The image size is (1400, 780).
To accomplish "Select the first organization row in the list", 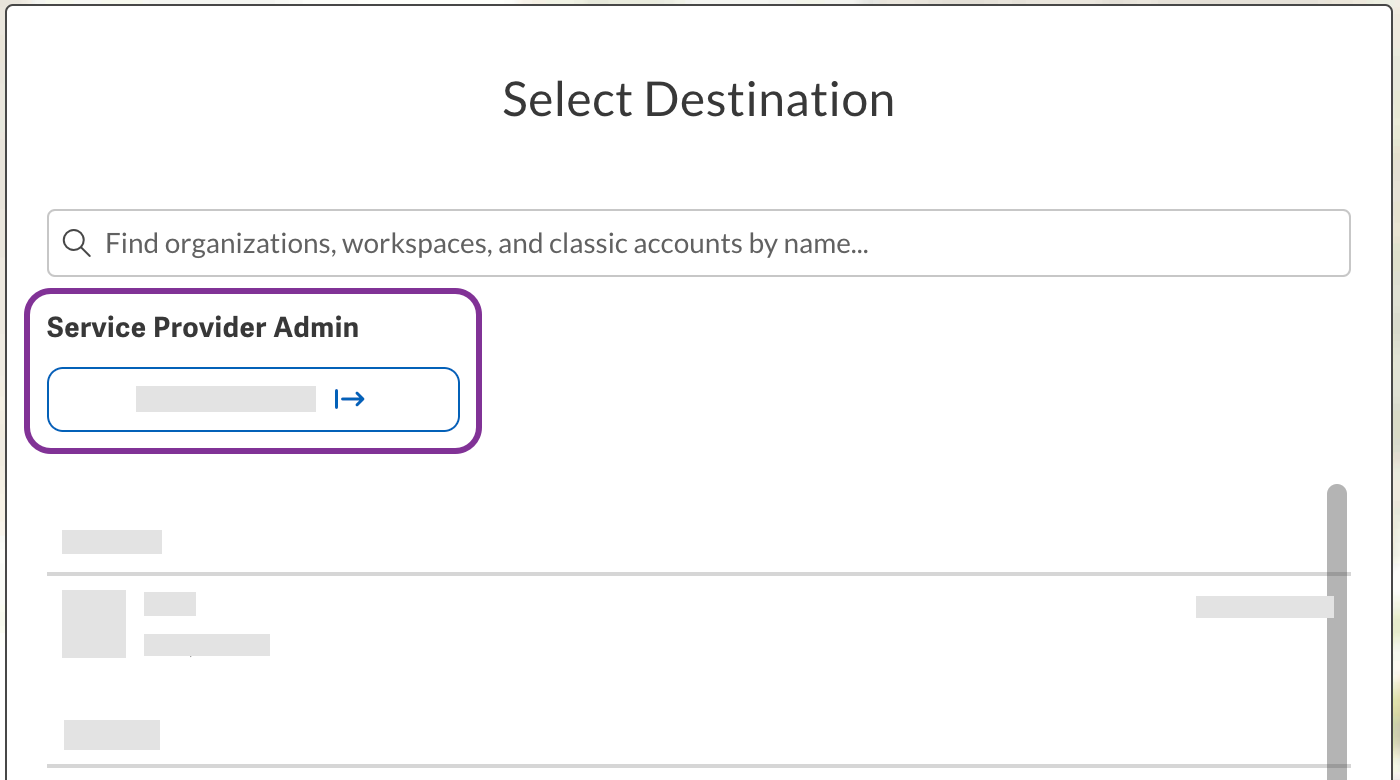I will click(400, 623).
